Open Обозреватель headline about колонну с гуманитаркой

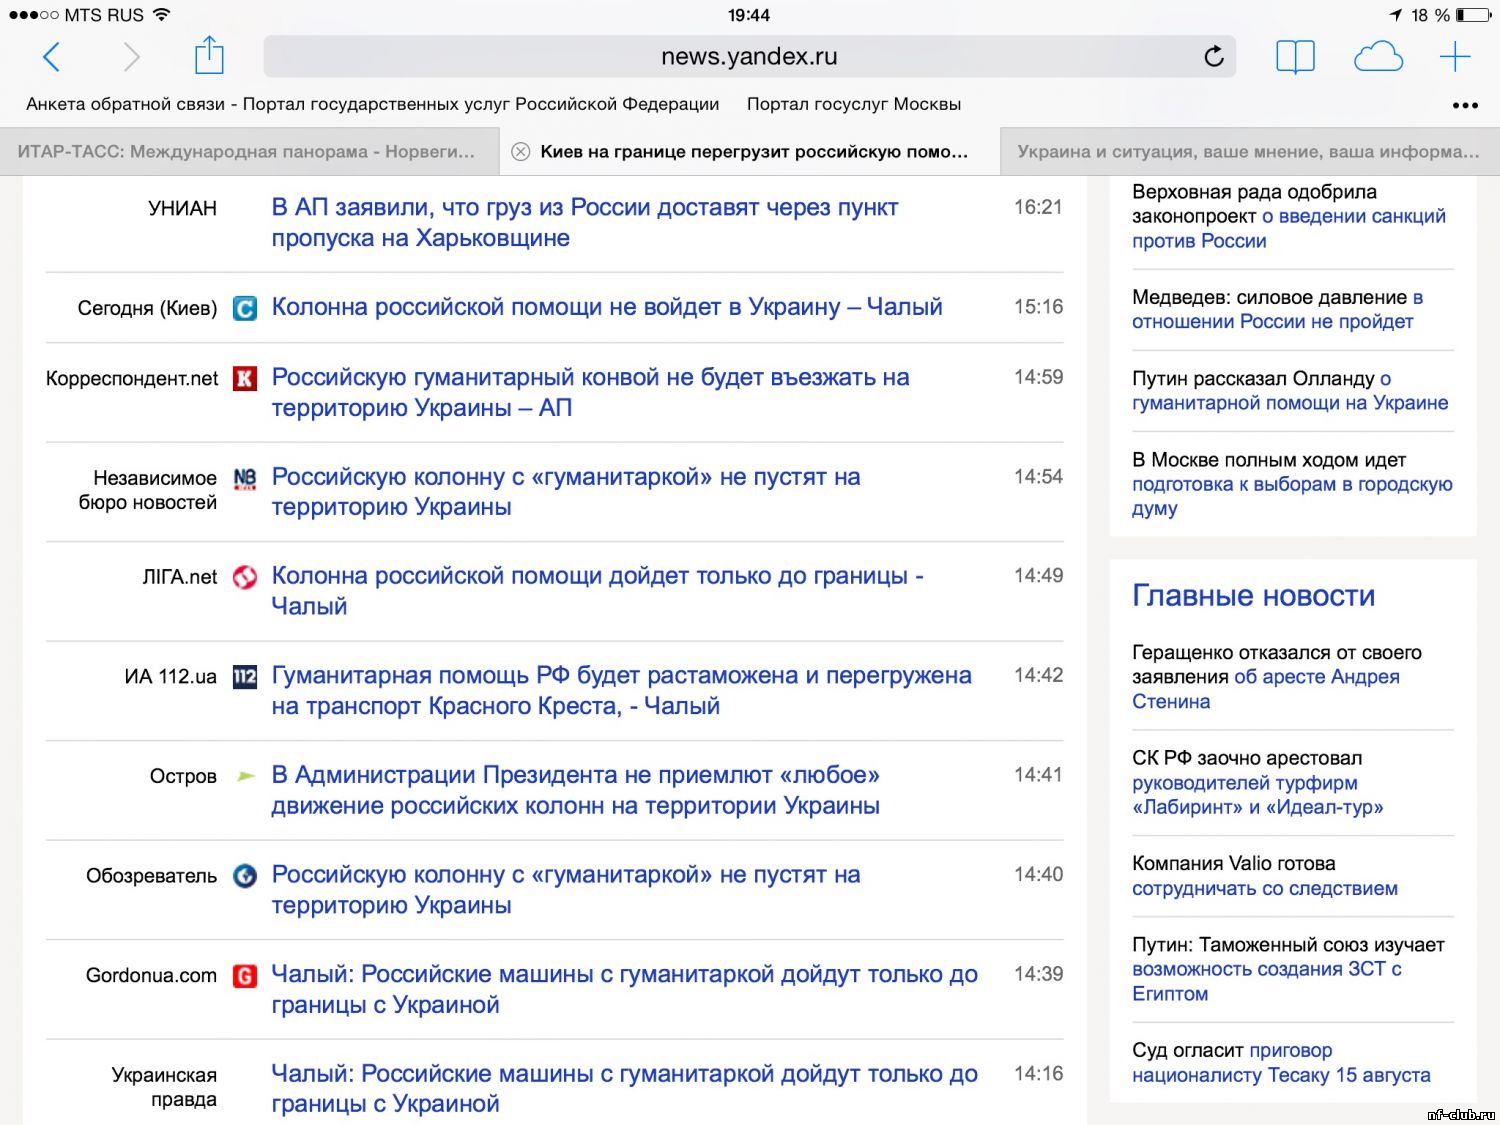coord(566,889)
